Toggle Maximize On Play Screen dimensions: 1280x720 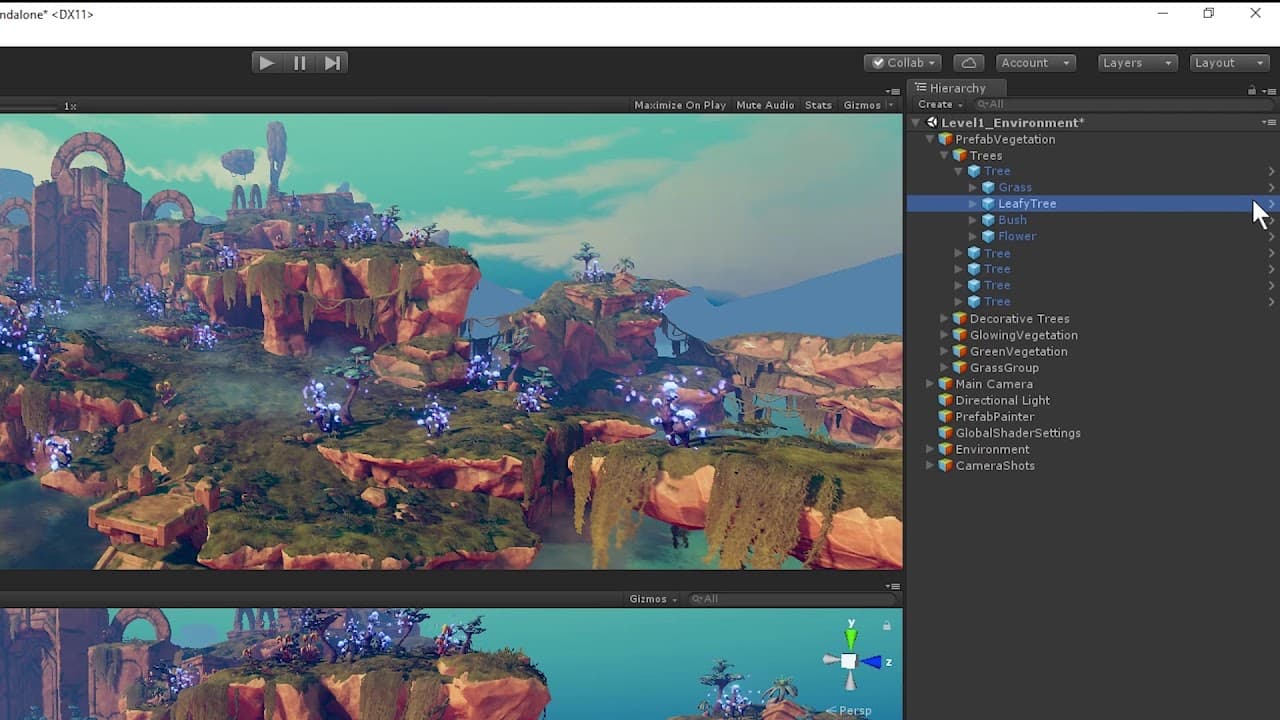pos(680,105)
